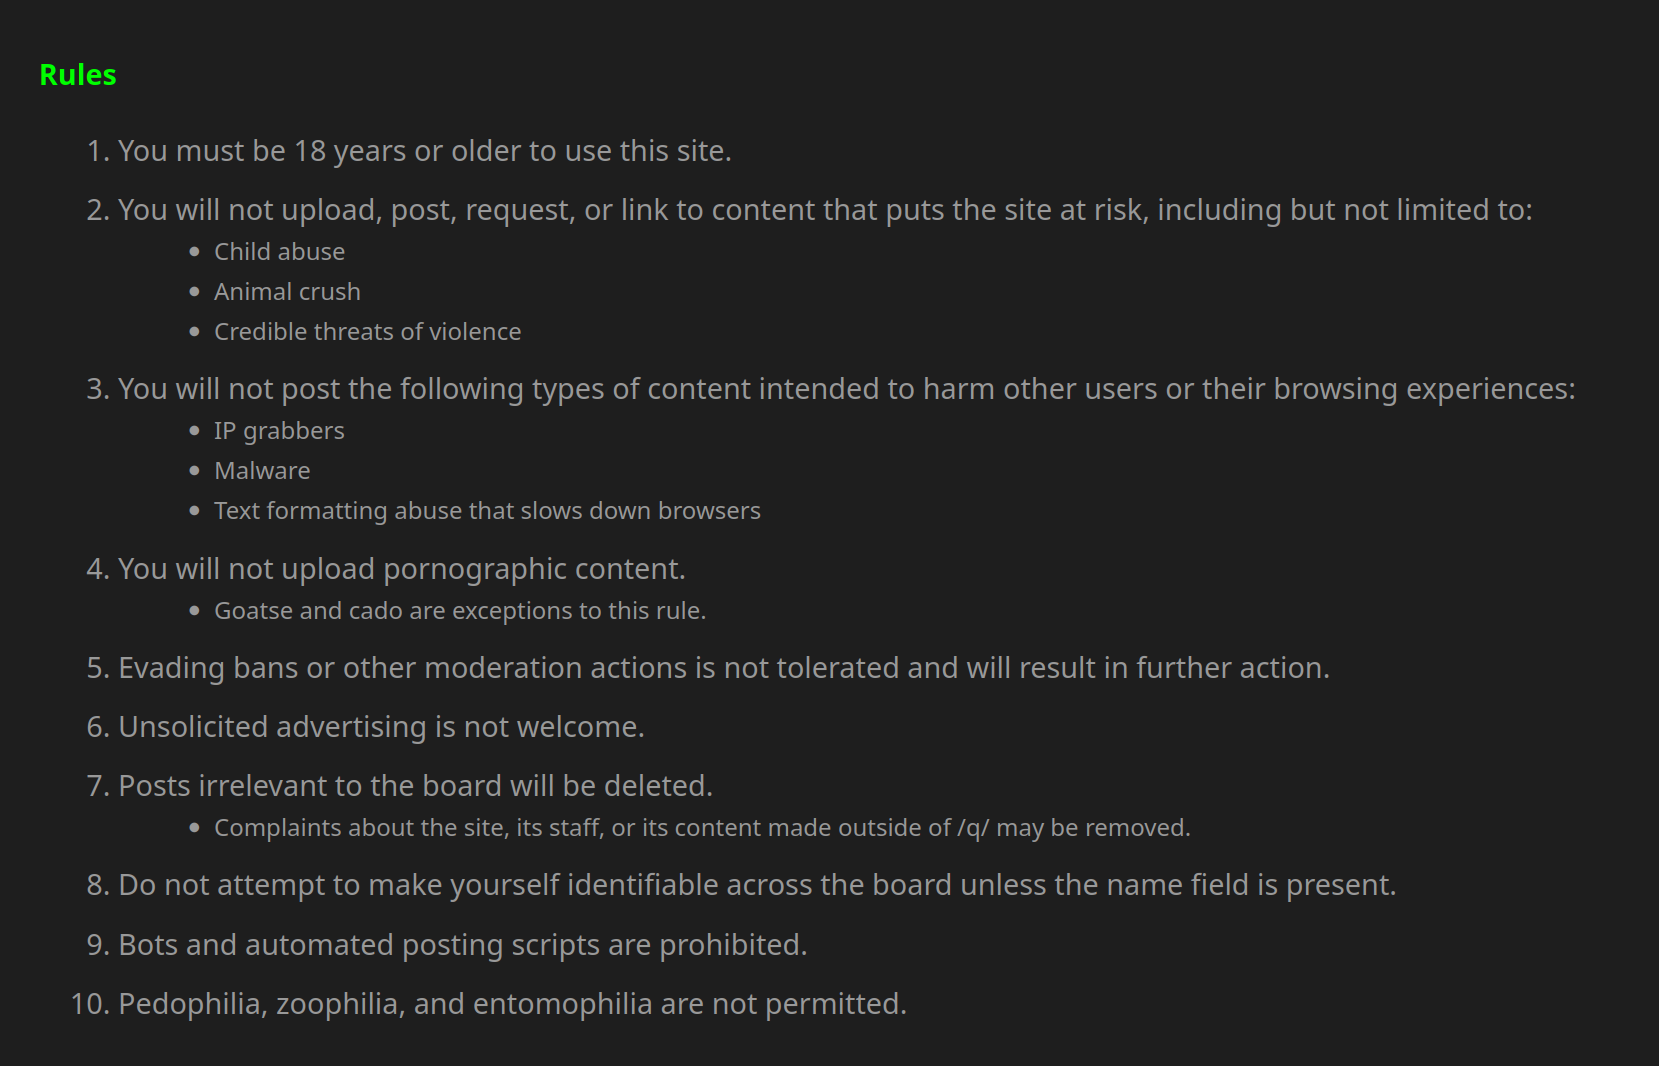This screenshot has width=1659, height=1066.
Task: Click rule 1 about being 18 years old
Action: point(425,151)
